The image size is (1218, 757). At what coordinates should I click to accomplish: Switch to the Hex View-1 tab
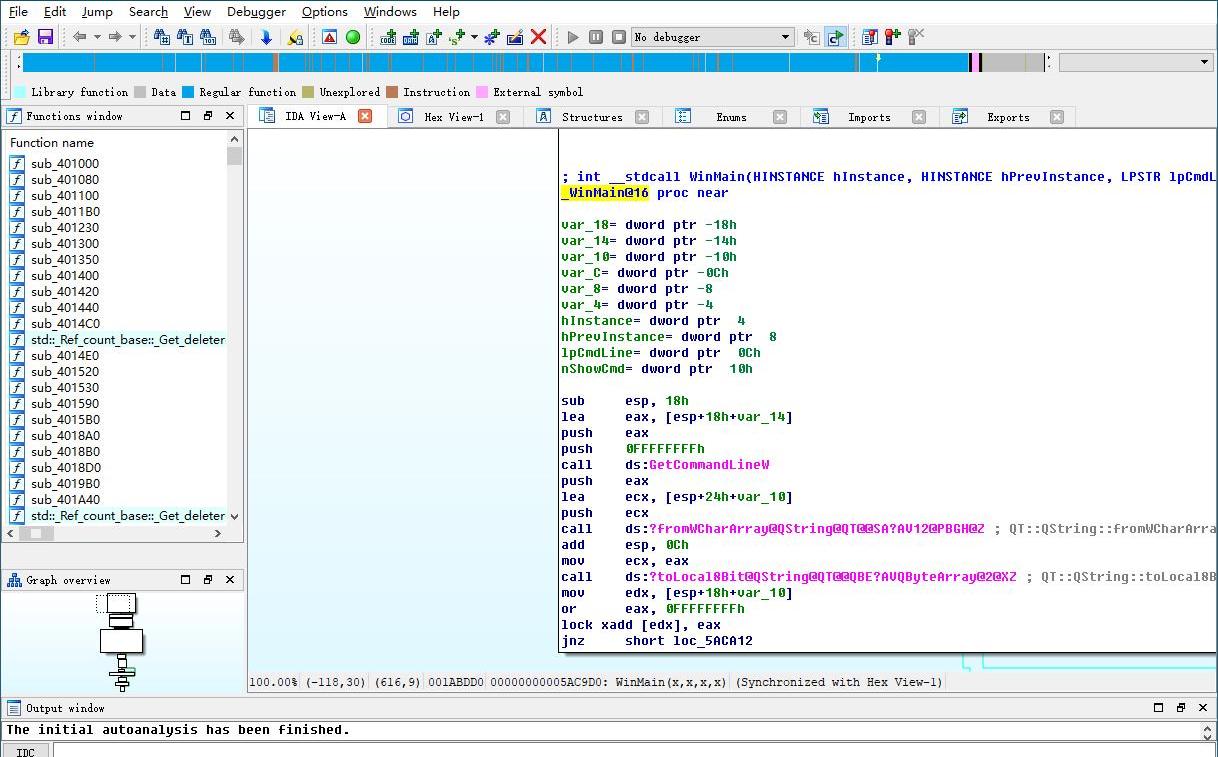coord(453,117)
